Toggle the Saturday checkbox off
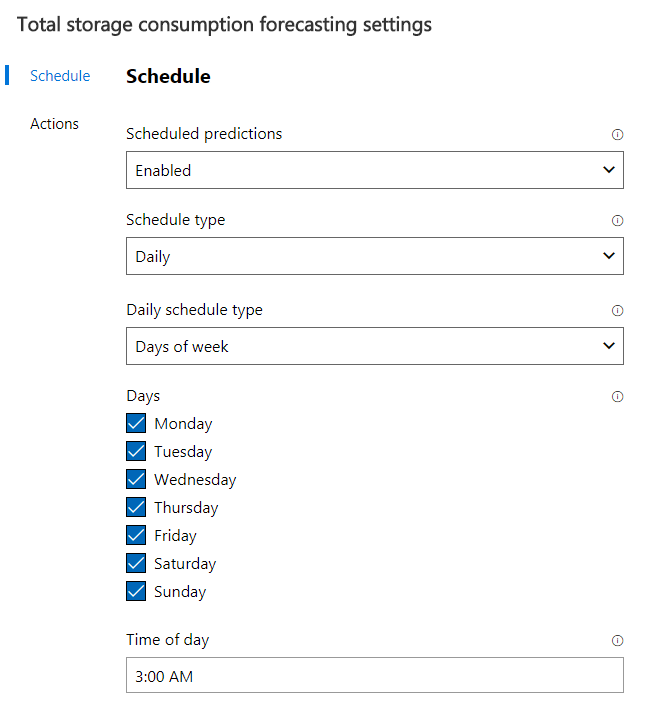667x722 pixels. pyautogui.click(x=137, y=563)
